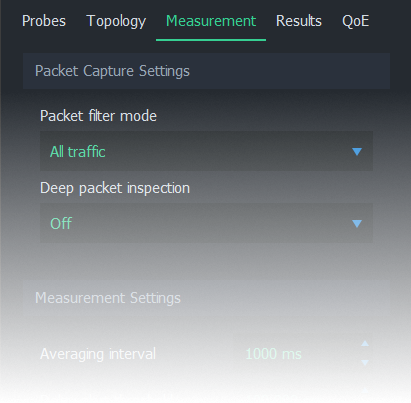The height and width of the screenshot is (403, 411).
Task: Click the green underline beneath the Measurement tab
Action: coord(211,40)
